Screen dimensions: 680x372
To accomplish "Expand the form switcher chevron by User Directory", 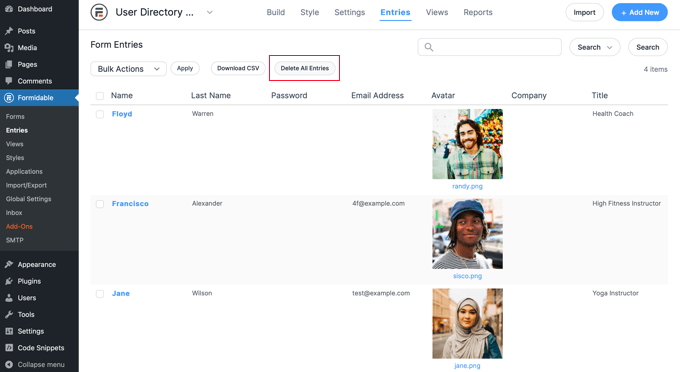I will pos(209,12).
